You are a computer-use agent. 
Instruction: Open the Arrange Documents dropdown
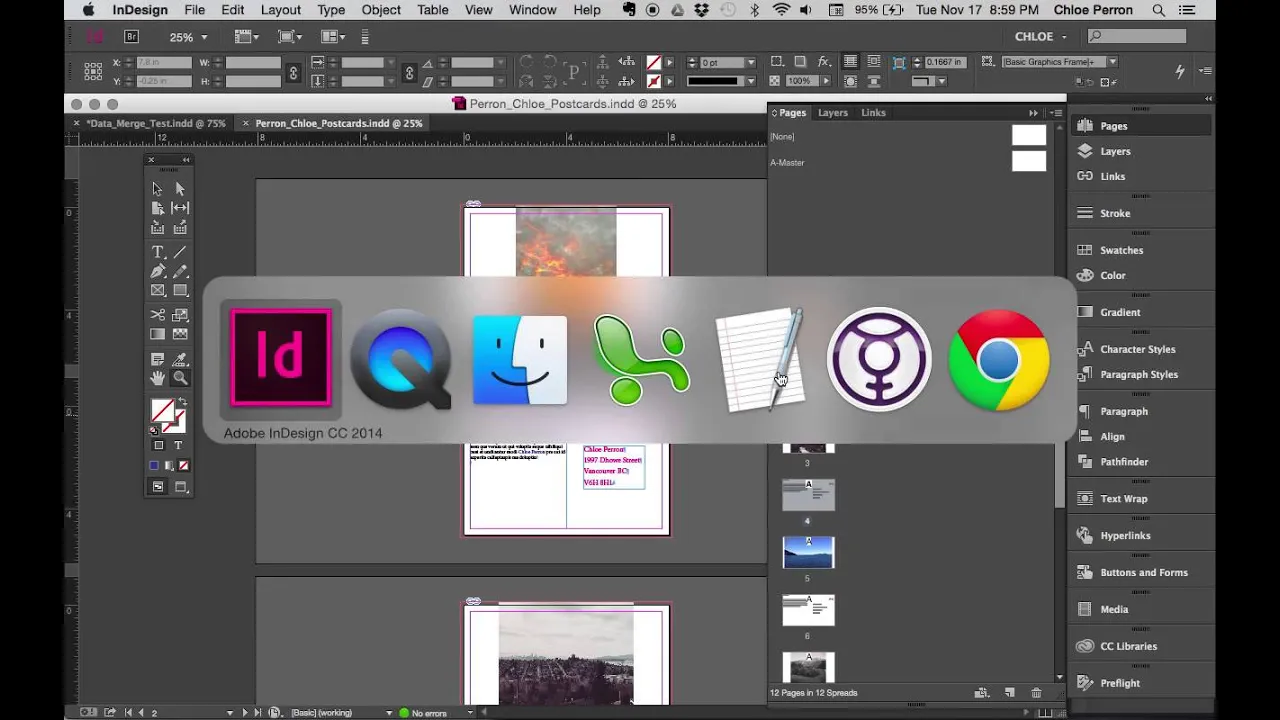tap(334, 37)
